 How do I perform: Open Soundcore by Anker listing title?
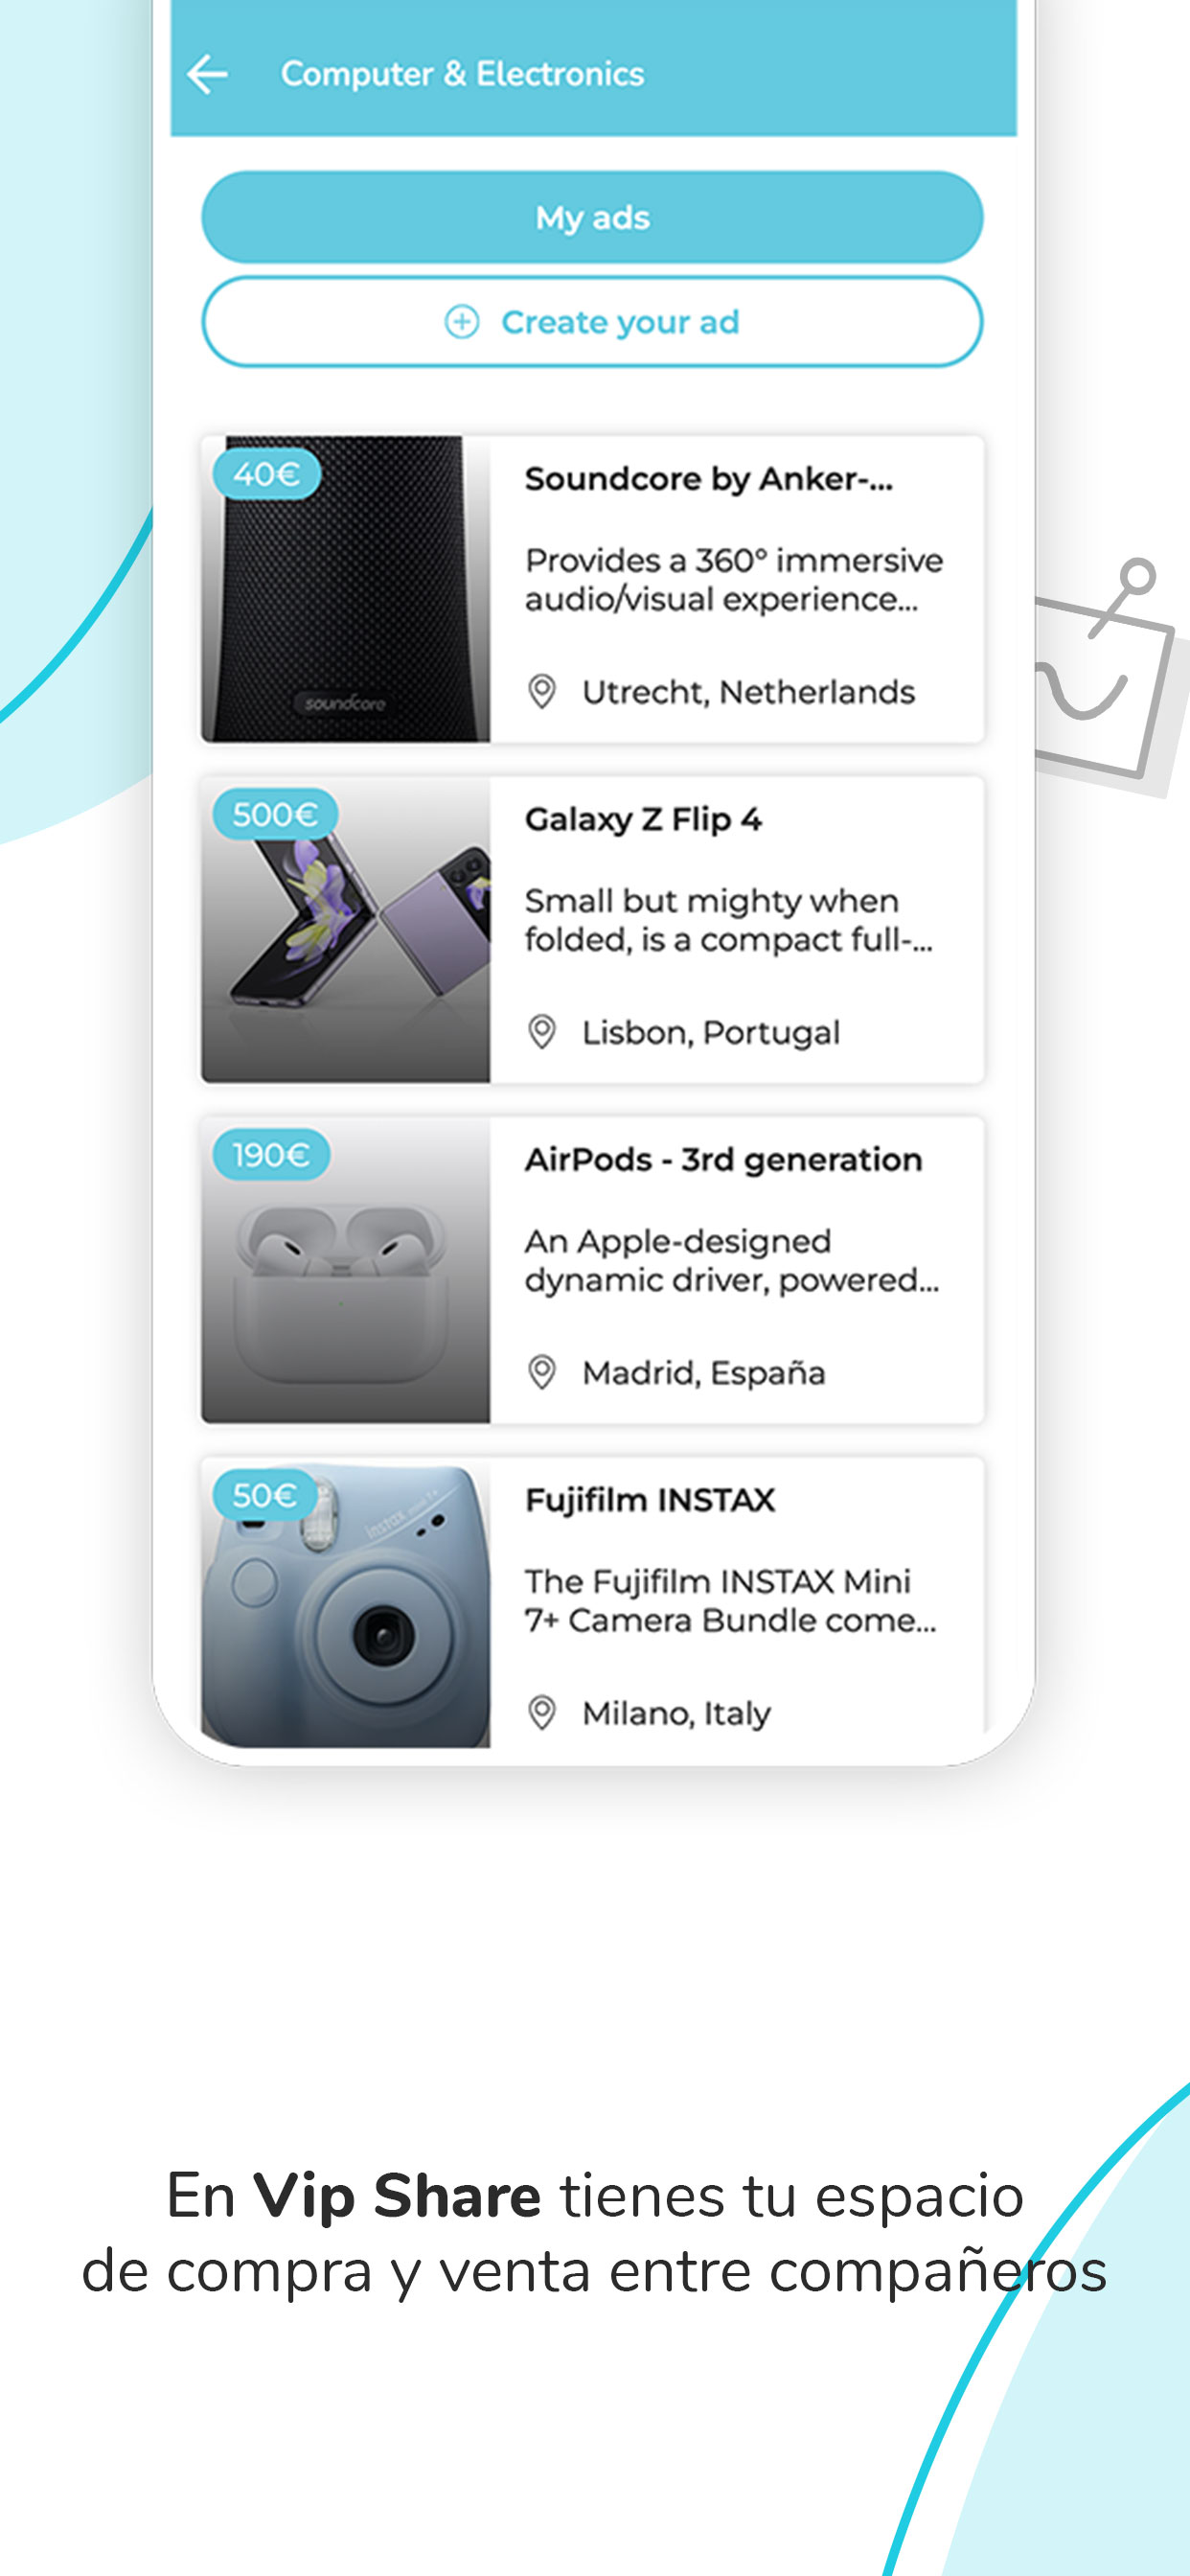tap(709, 479)
